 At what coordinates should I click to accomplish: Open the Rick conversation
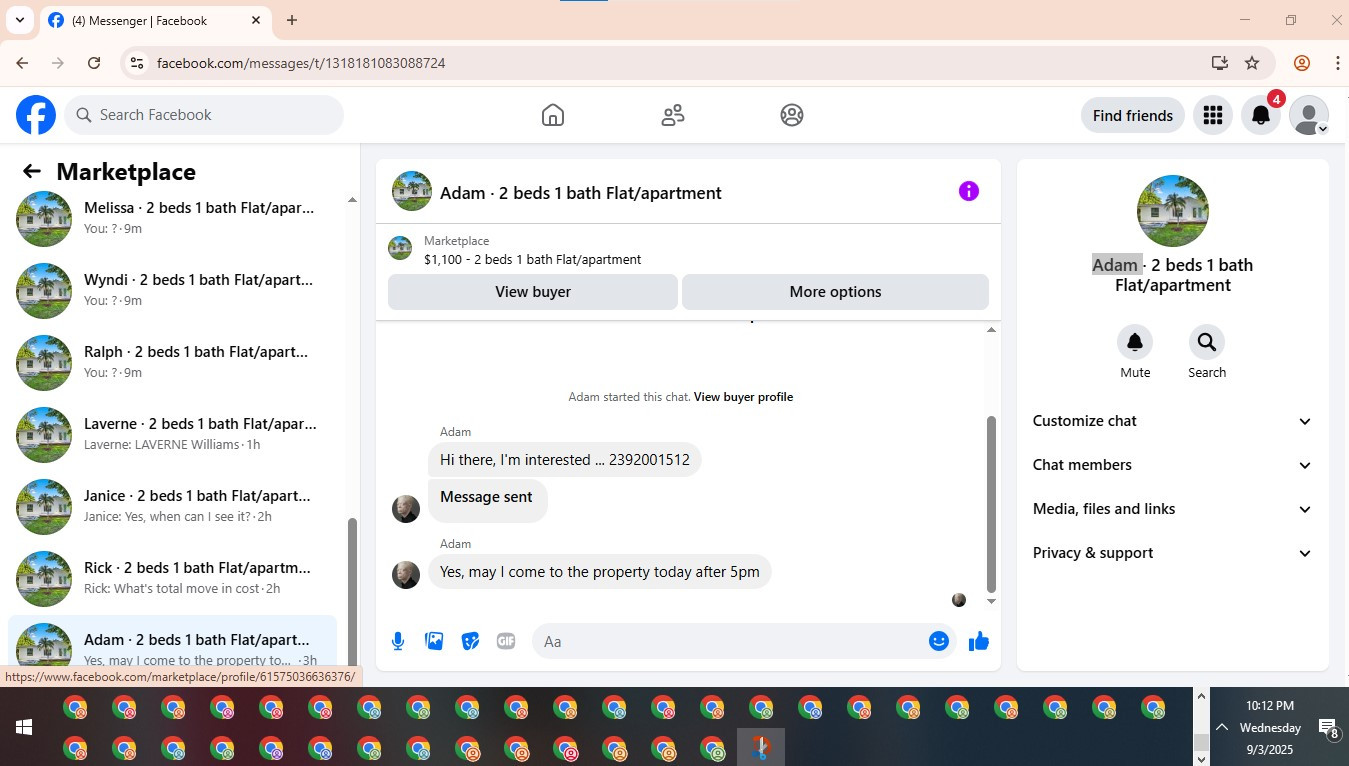(x=173, y=579)
